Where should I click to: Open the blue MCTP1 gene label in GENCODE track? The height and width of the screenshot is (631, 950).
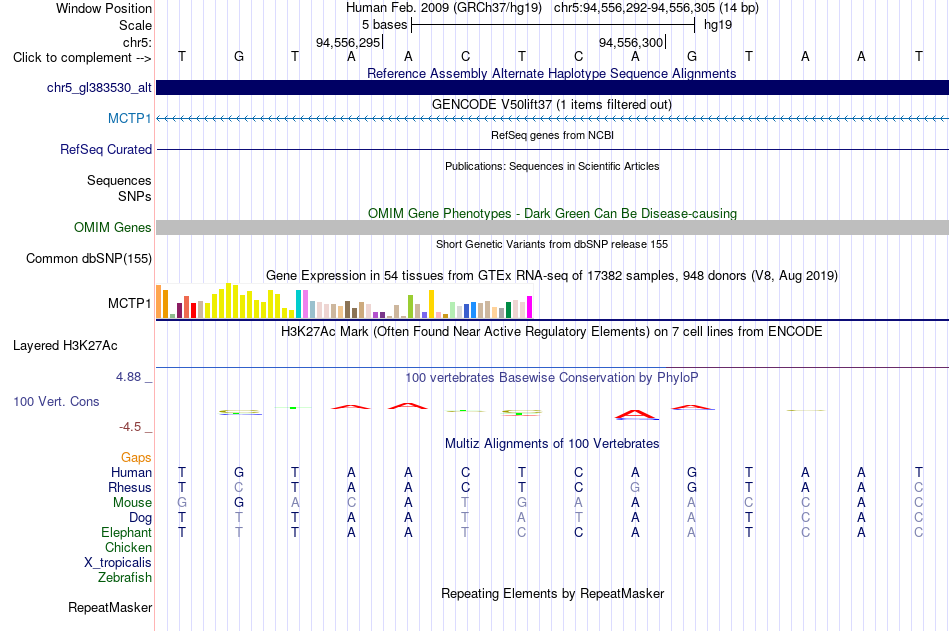(x=129, y=118)
